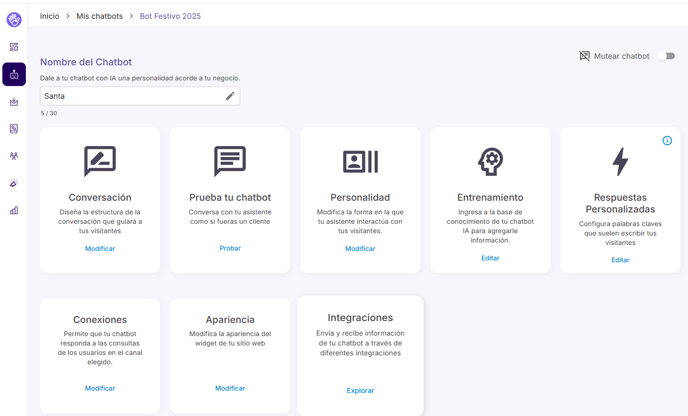Click Modificar under Conexiones
This screenshot has width=688, height=416.
click(x=100, y=388)
